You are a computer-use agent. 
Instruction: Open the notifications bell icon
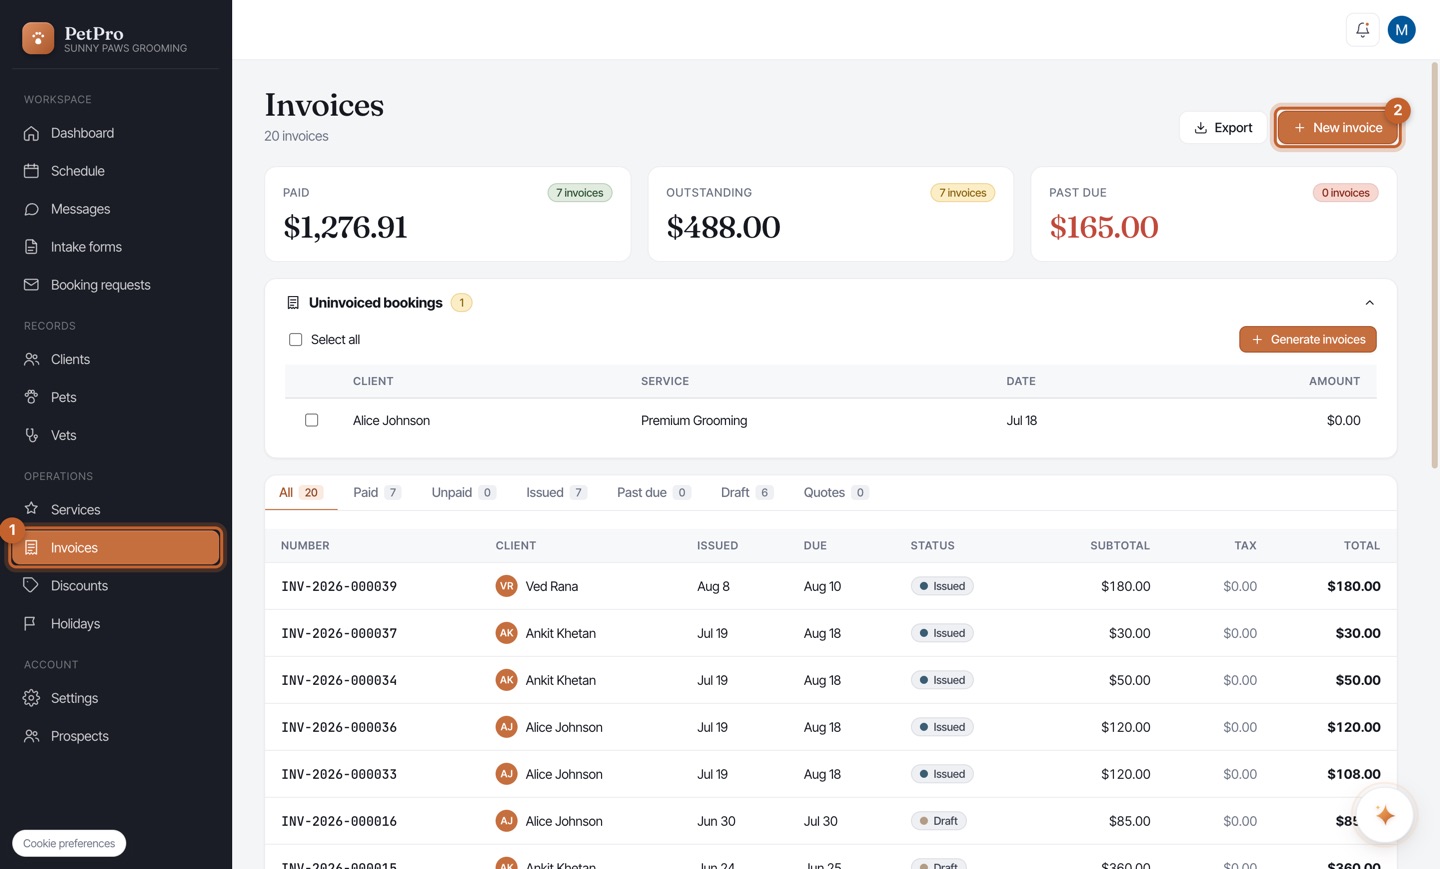coord(1362,30)
